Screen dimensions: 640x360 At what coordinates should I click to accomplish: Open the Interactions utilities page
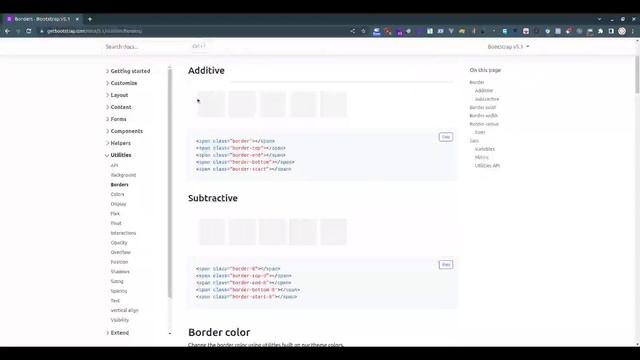123,233
